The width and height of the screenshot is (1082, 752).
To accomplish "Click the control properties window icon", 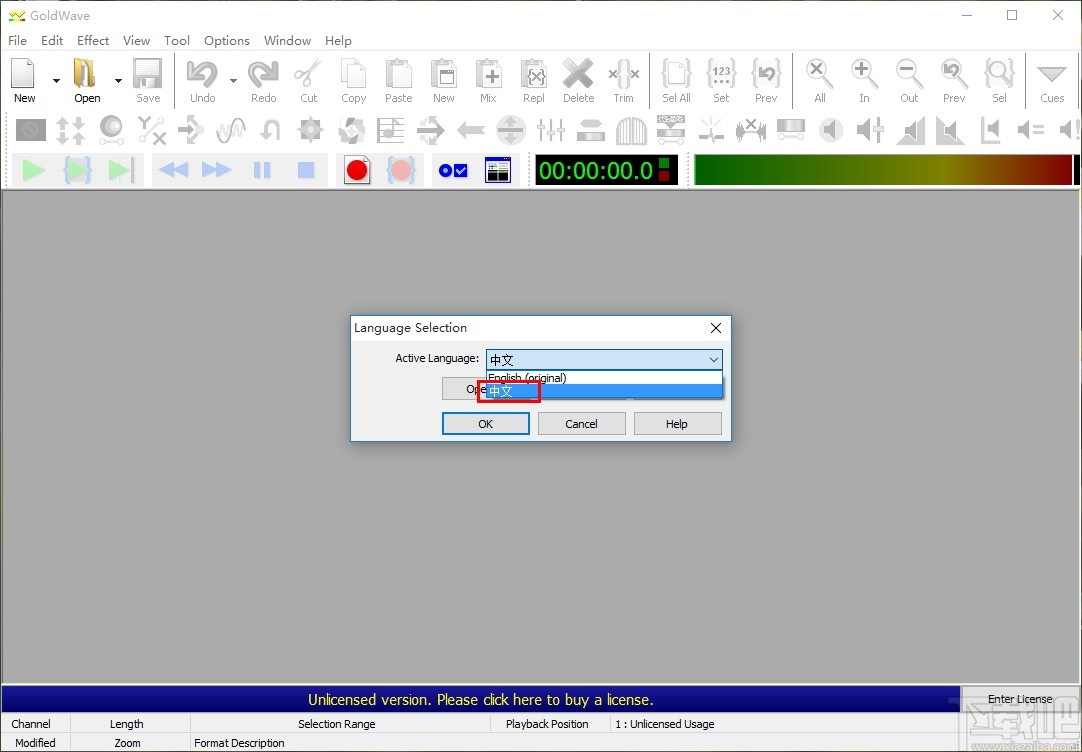I will coord(498,170).
